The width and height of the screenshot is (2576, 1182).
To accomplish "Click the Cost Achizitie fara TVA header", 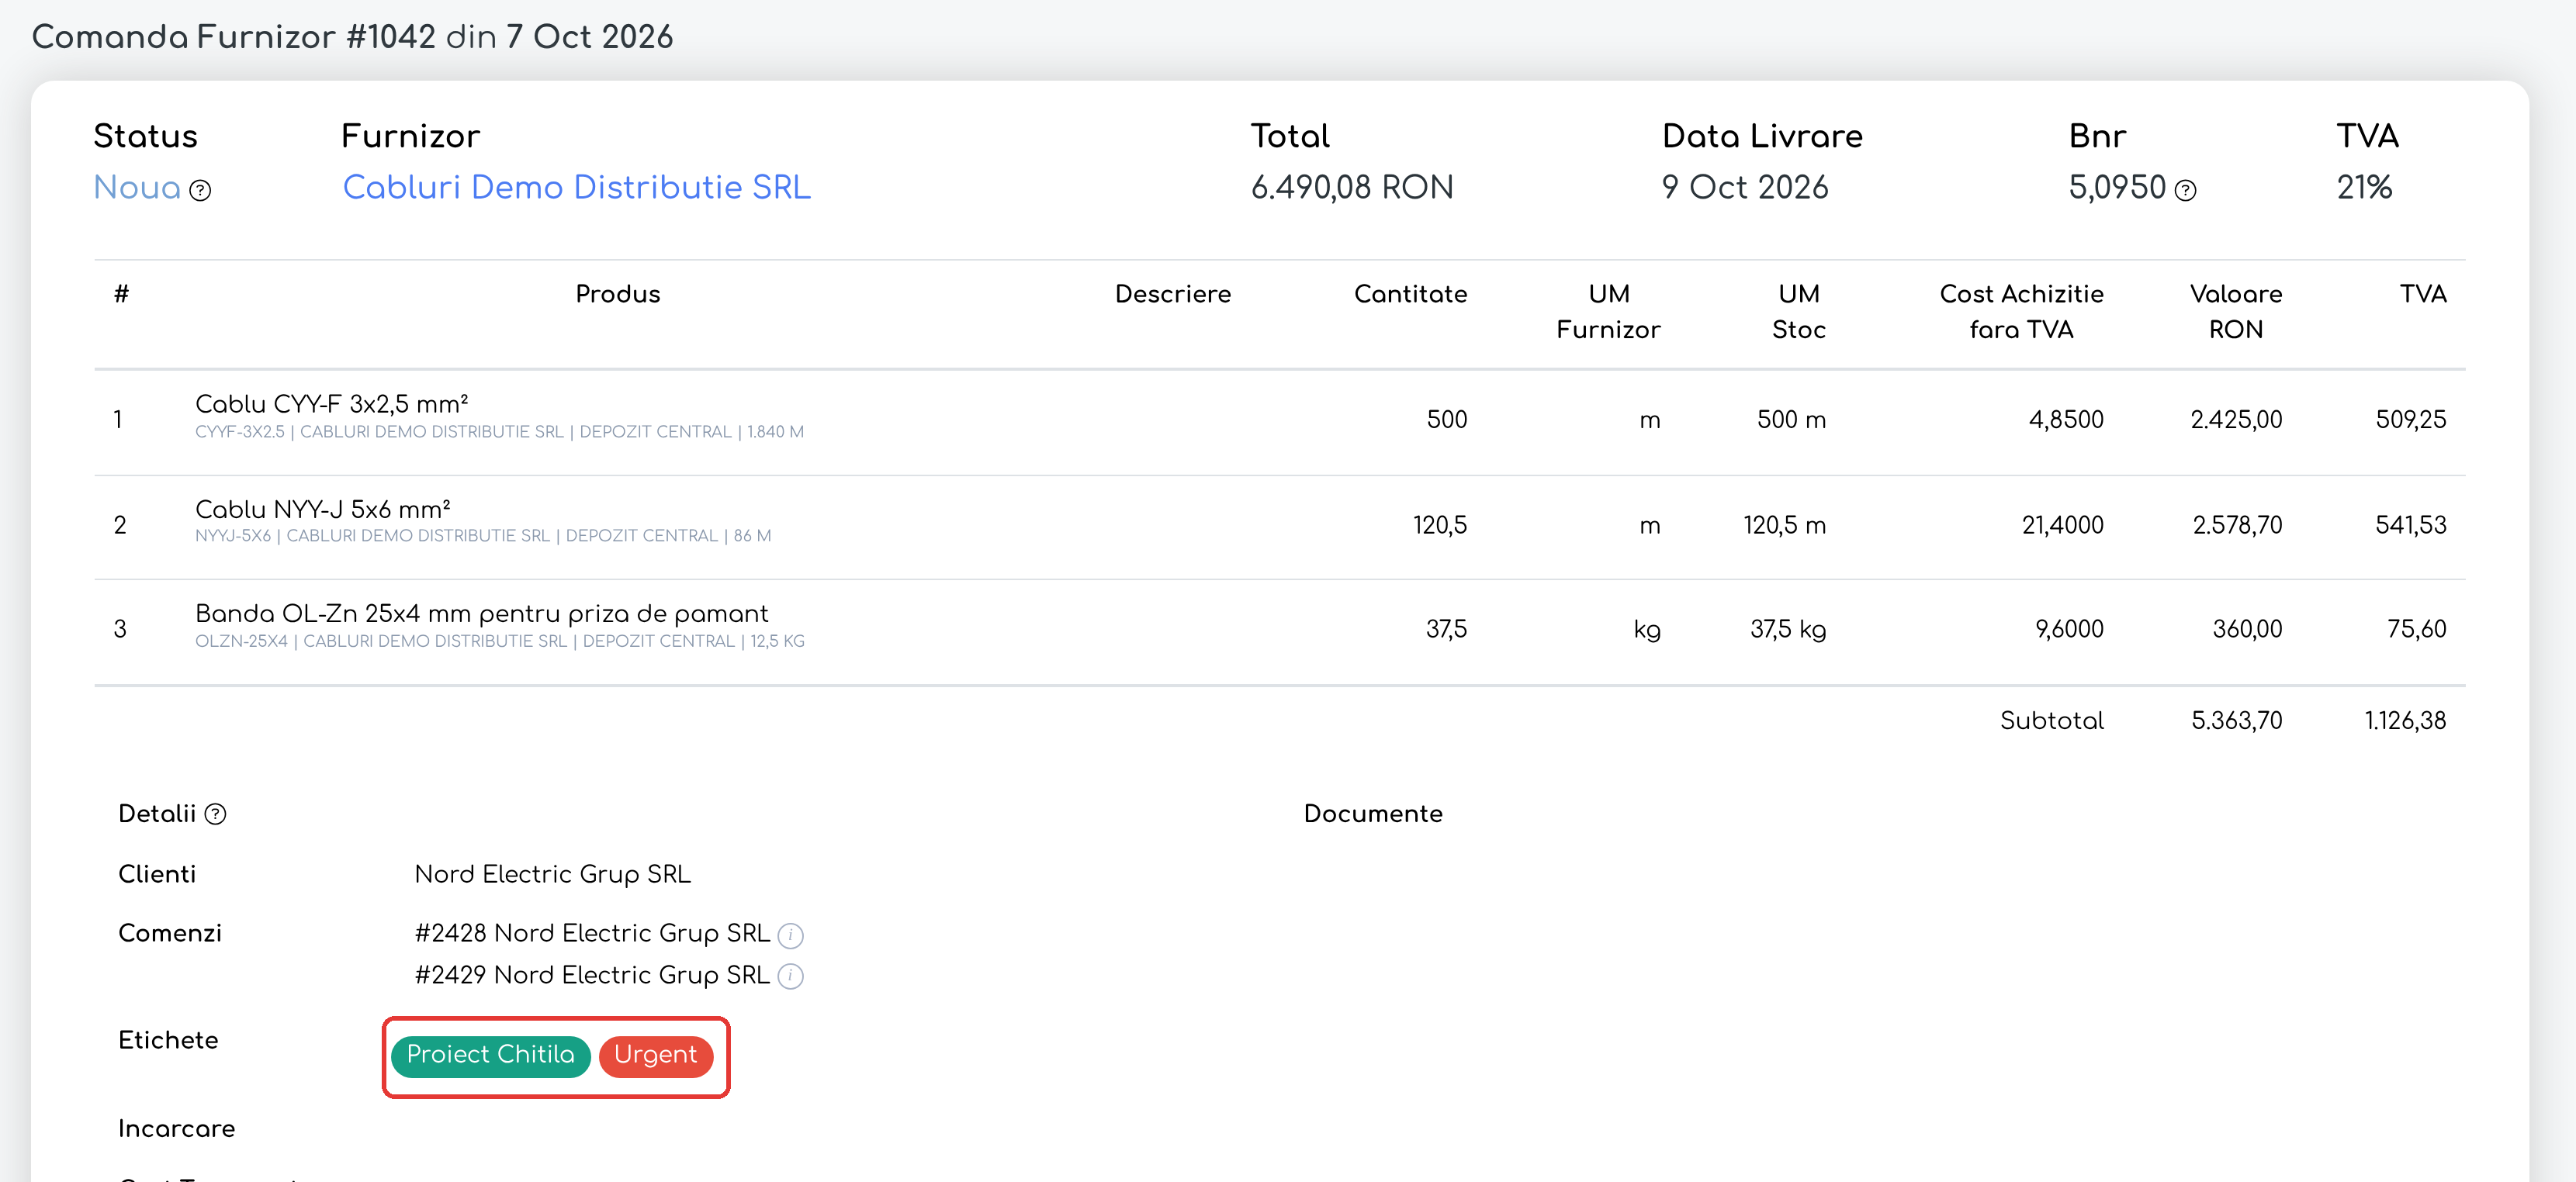I will [x=2021, y=312].
